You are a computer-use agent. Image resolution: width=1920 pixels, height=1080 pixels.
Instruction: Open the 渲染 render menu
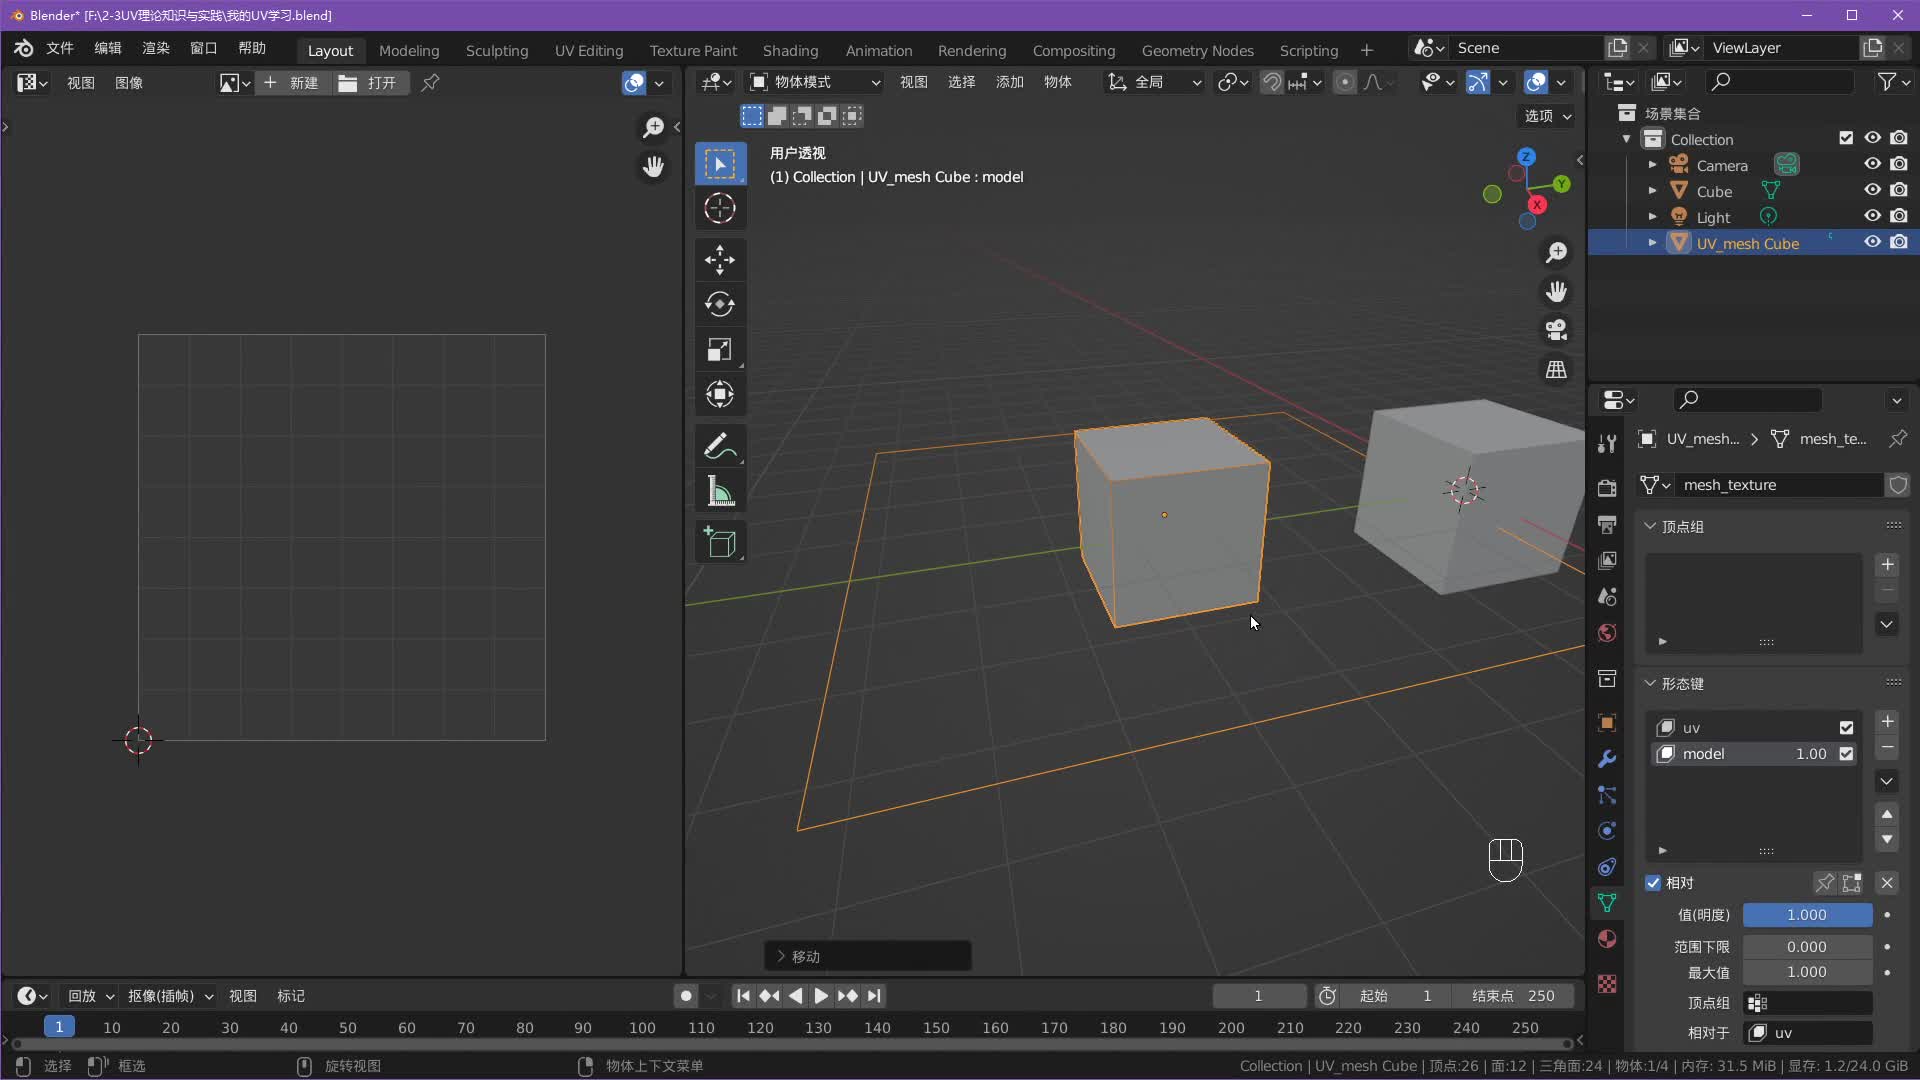156,48
